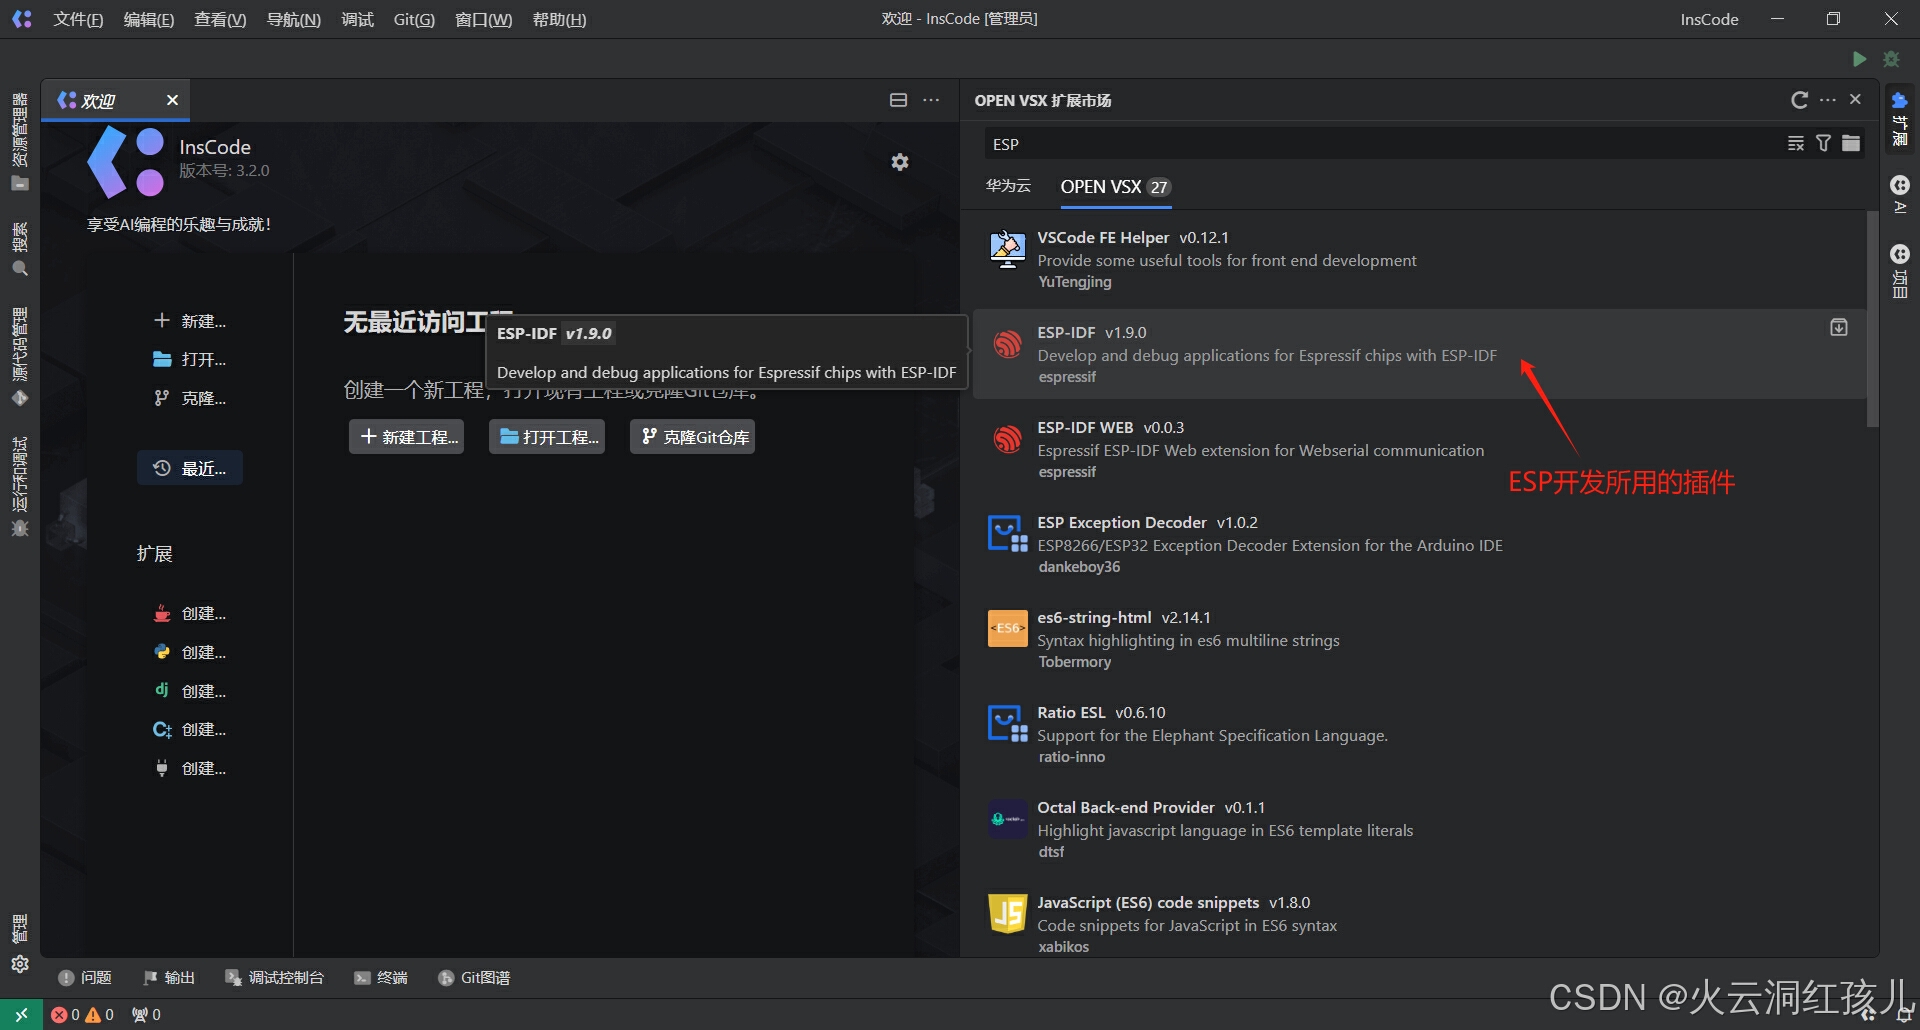Open the AI right sidebar panel
The image size is (1920, 1030).
click(1900, 195)
